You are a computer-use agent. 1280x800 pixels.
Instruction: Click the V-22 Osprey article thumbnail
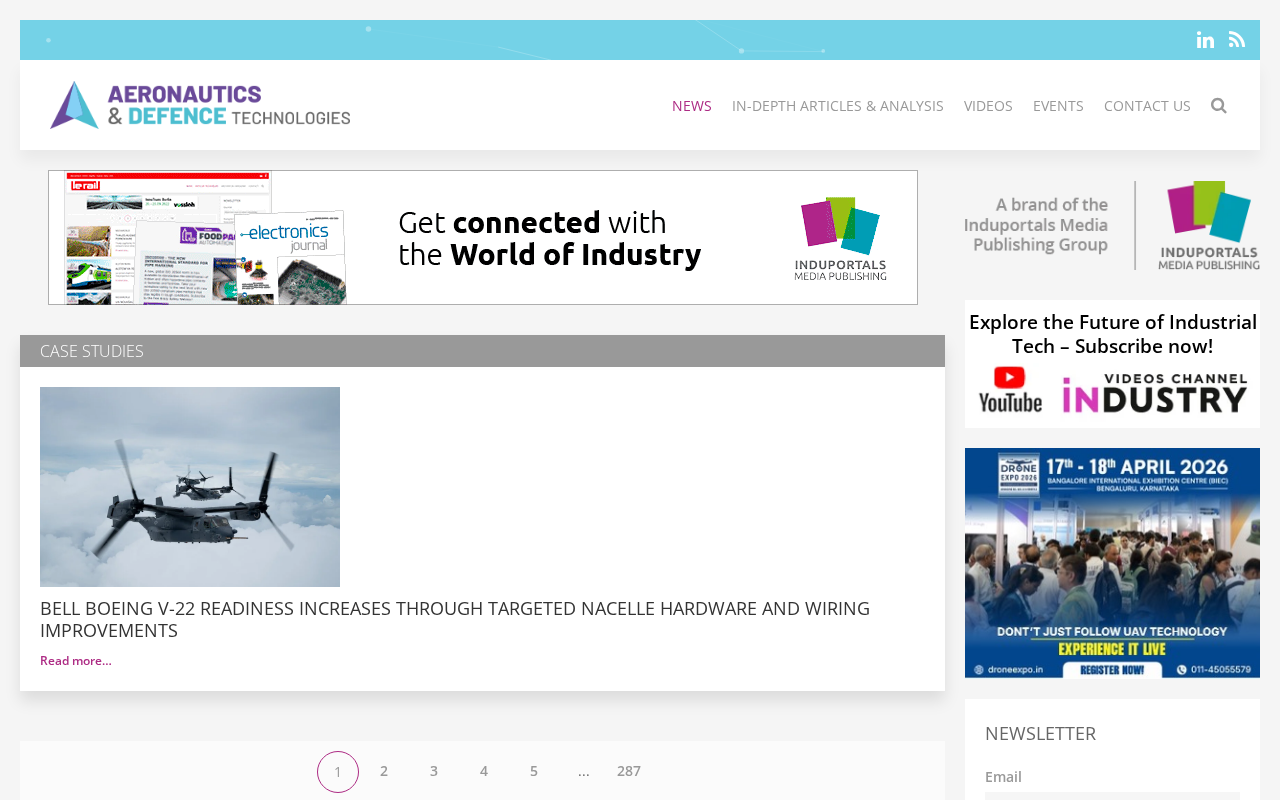tap(190, 487)
